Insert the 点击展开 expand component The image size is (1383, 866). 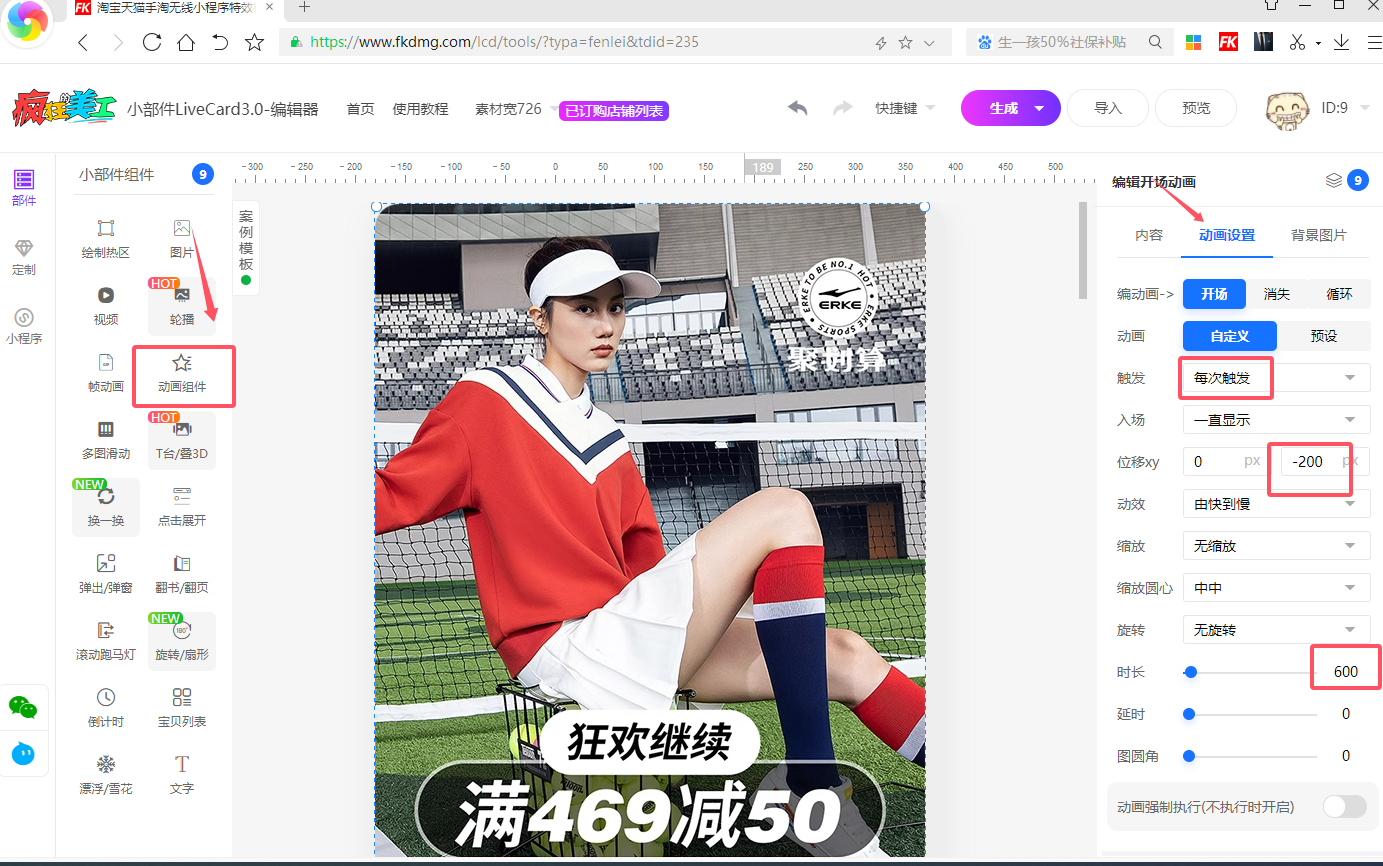tap(181, 507)
